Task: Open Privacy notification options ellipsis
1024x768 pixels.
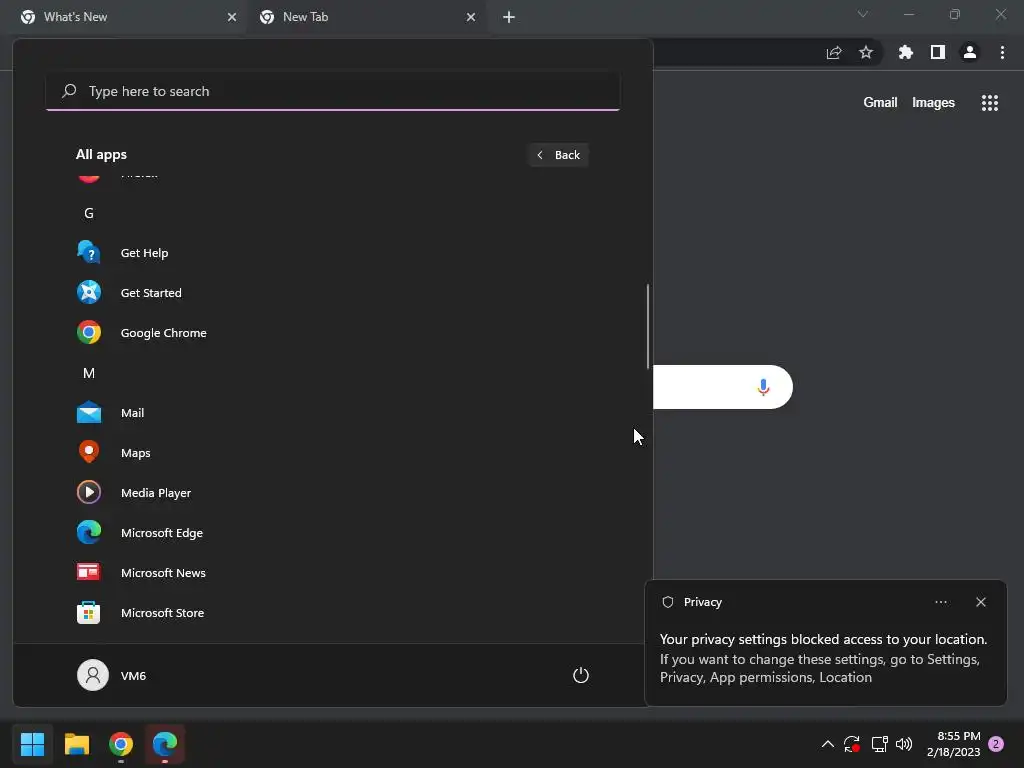Action: click(x=941, y=602)
